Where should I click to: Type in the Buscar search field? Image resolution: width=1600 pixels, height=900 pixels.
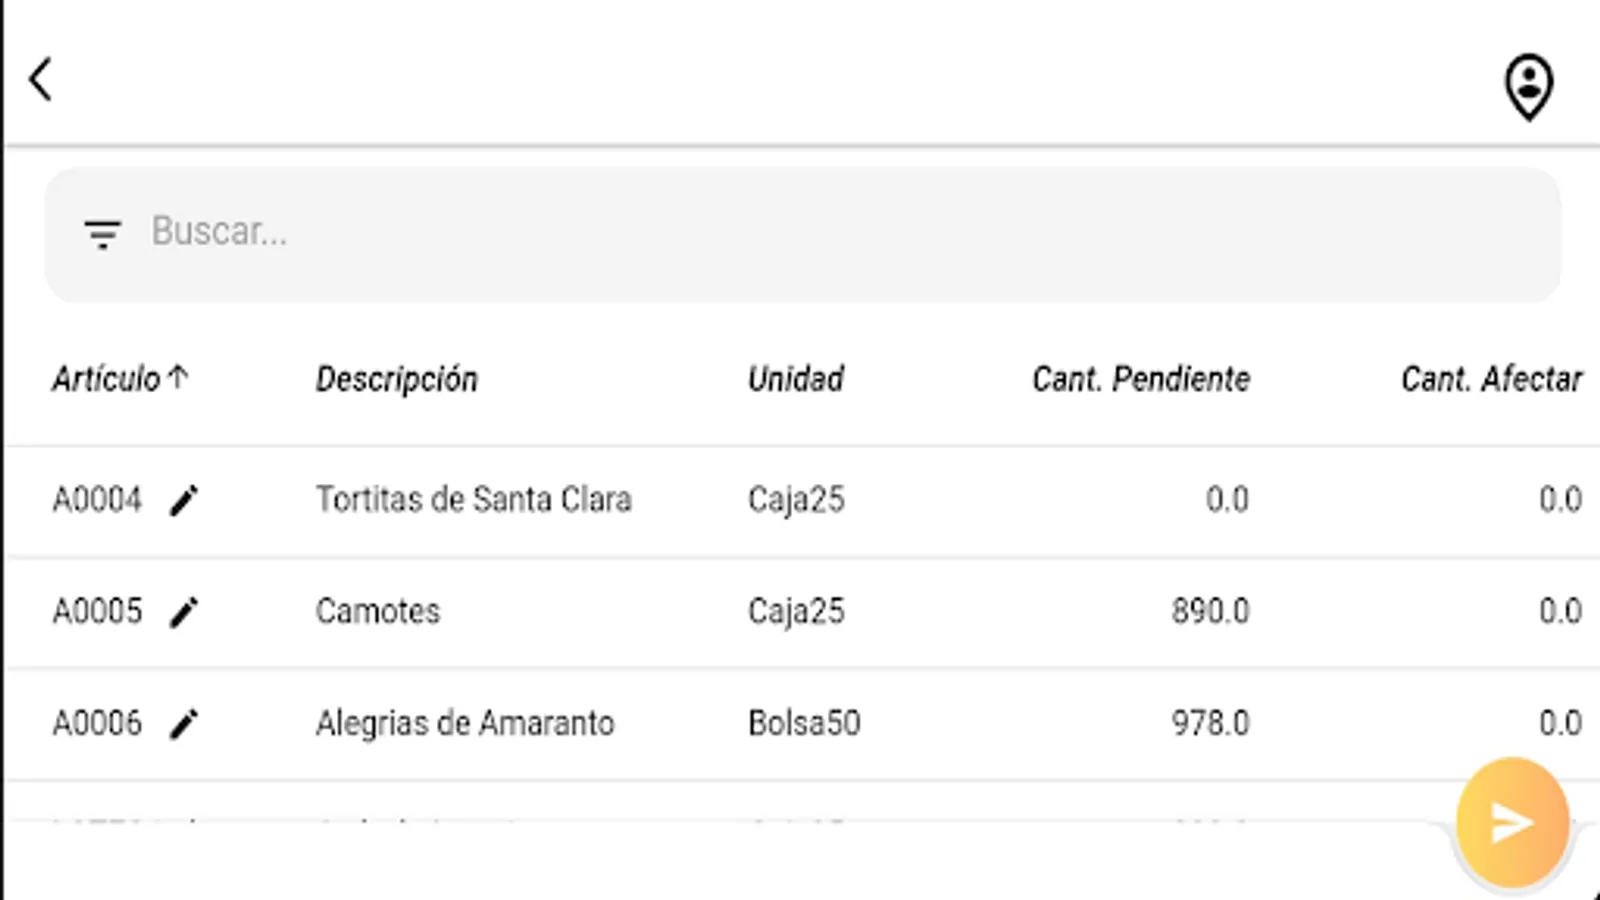pyautogui.click(x=800, y=232)
